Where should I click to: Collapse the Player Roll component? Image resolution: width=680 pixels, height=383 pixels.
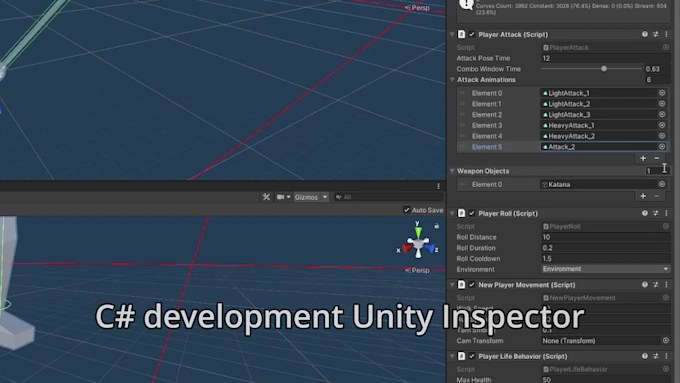(x=452, y=213)
